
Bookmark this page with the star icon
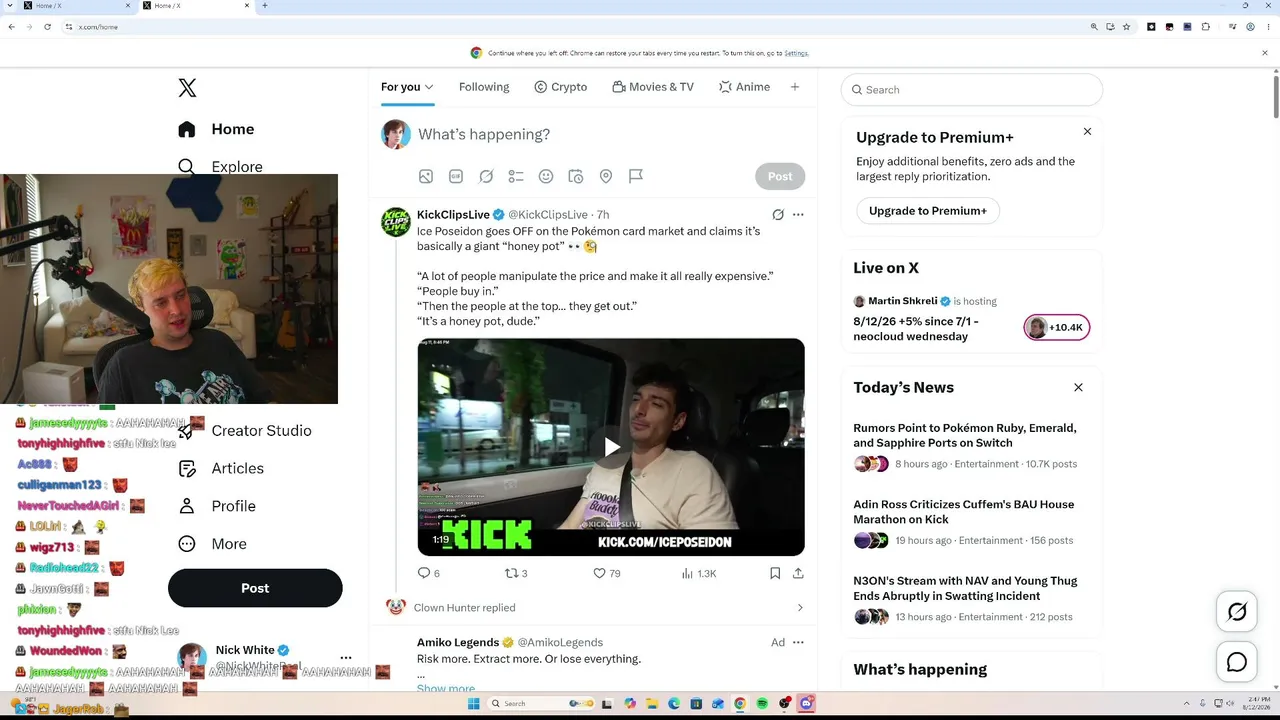pos(1127,27)
